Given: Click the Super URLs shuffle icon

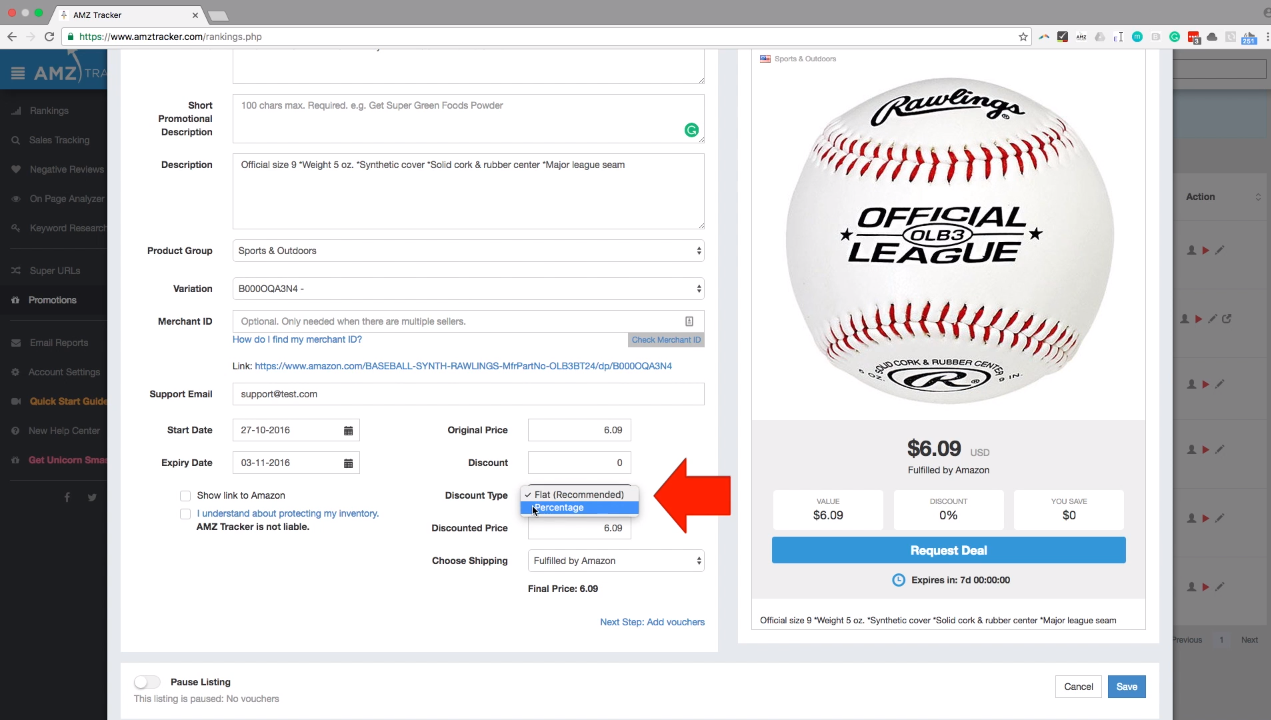Looking at the screenshot, I should tap(16, 271).
